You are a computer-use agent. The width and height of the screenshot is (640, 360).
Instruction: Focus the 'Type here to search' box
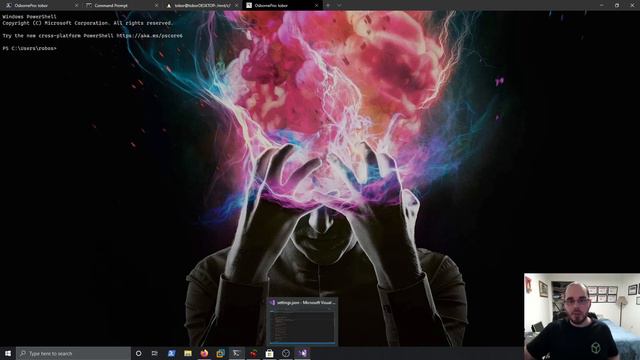click(73, 353)
